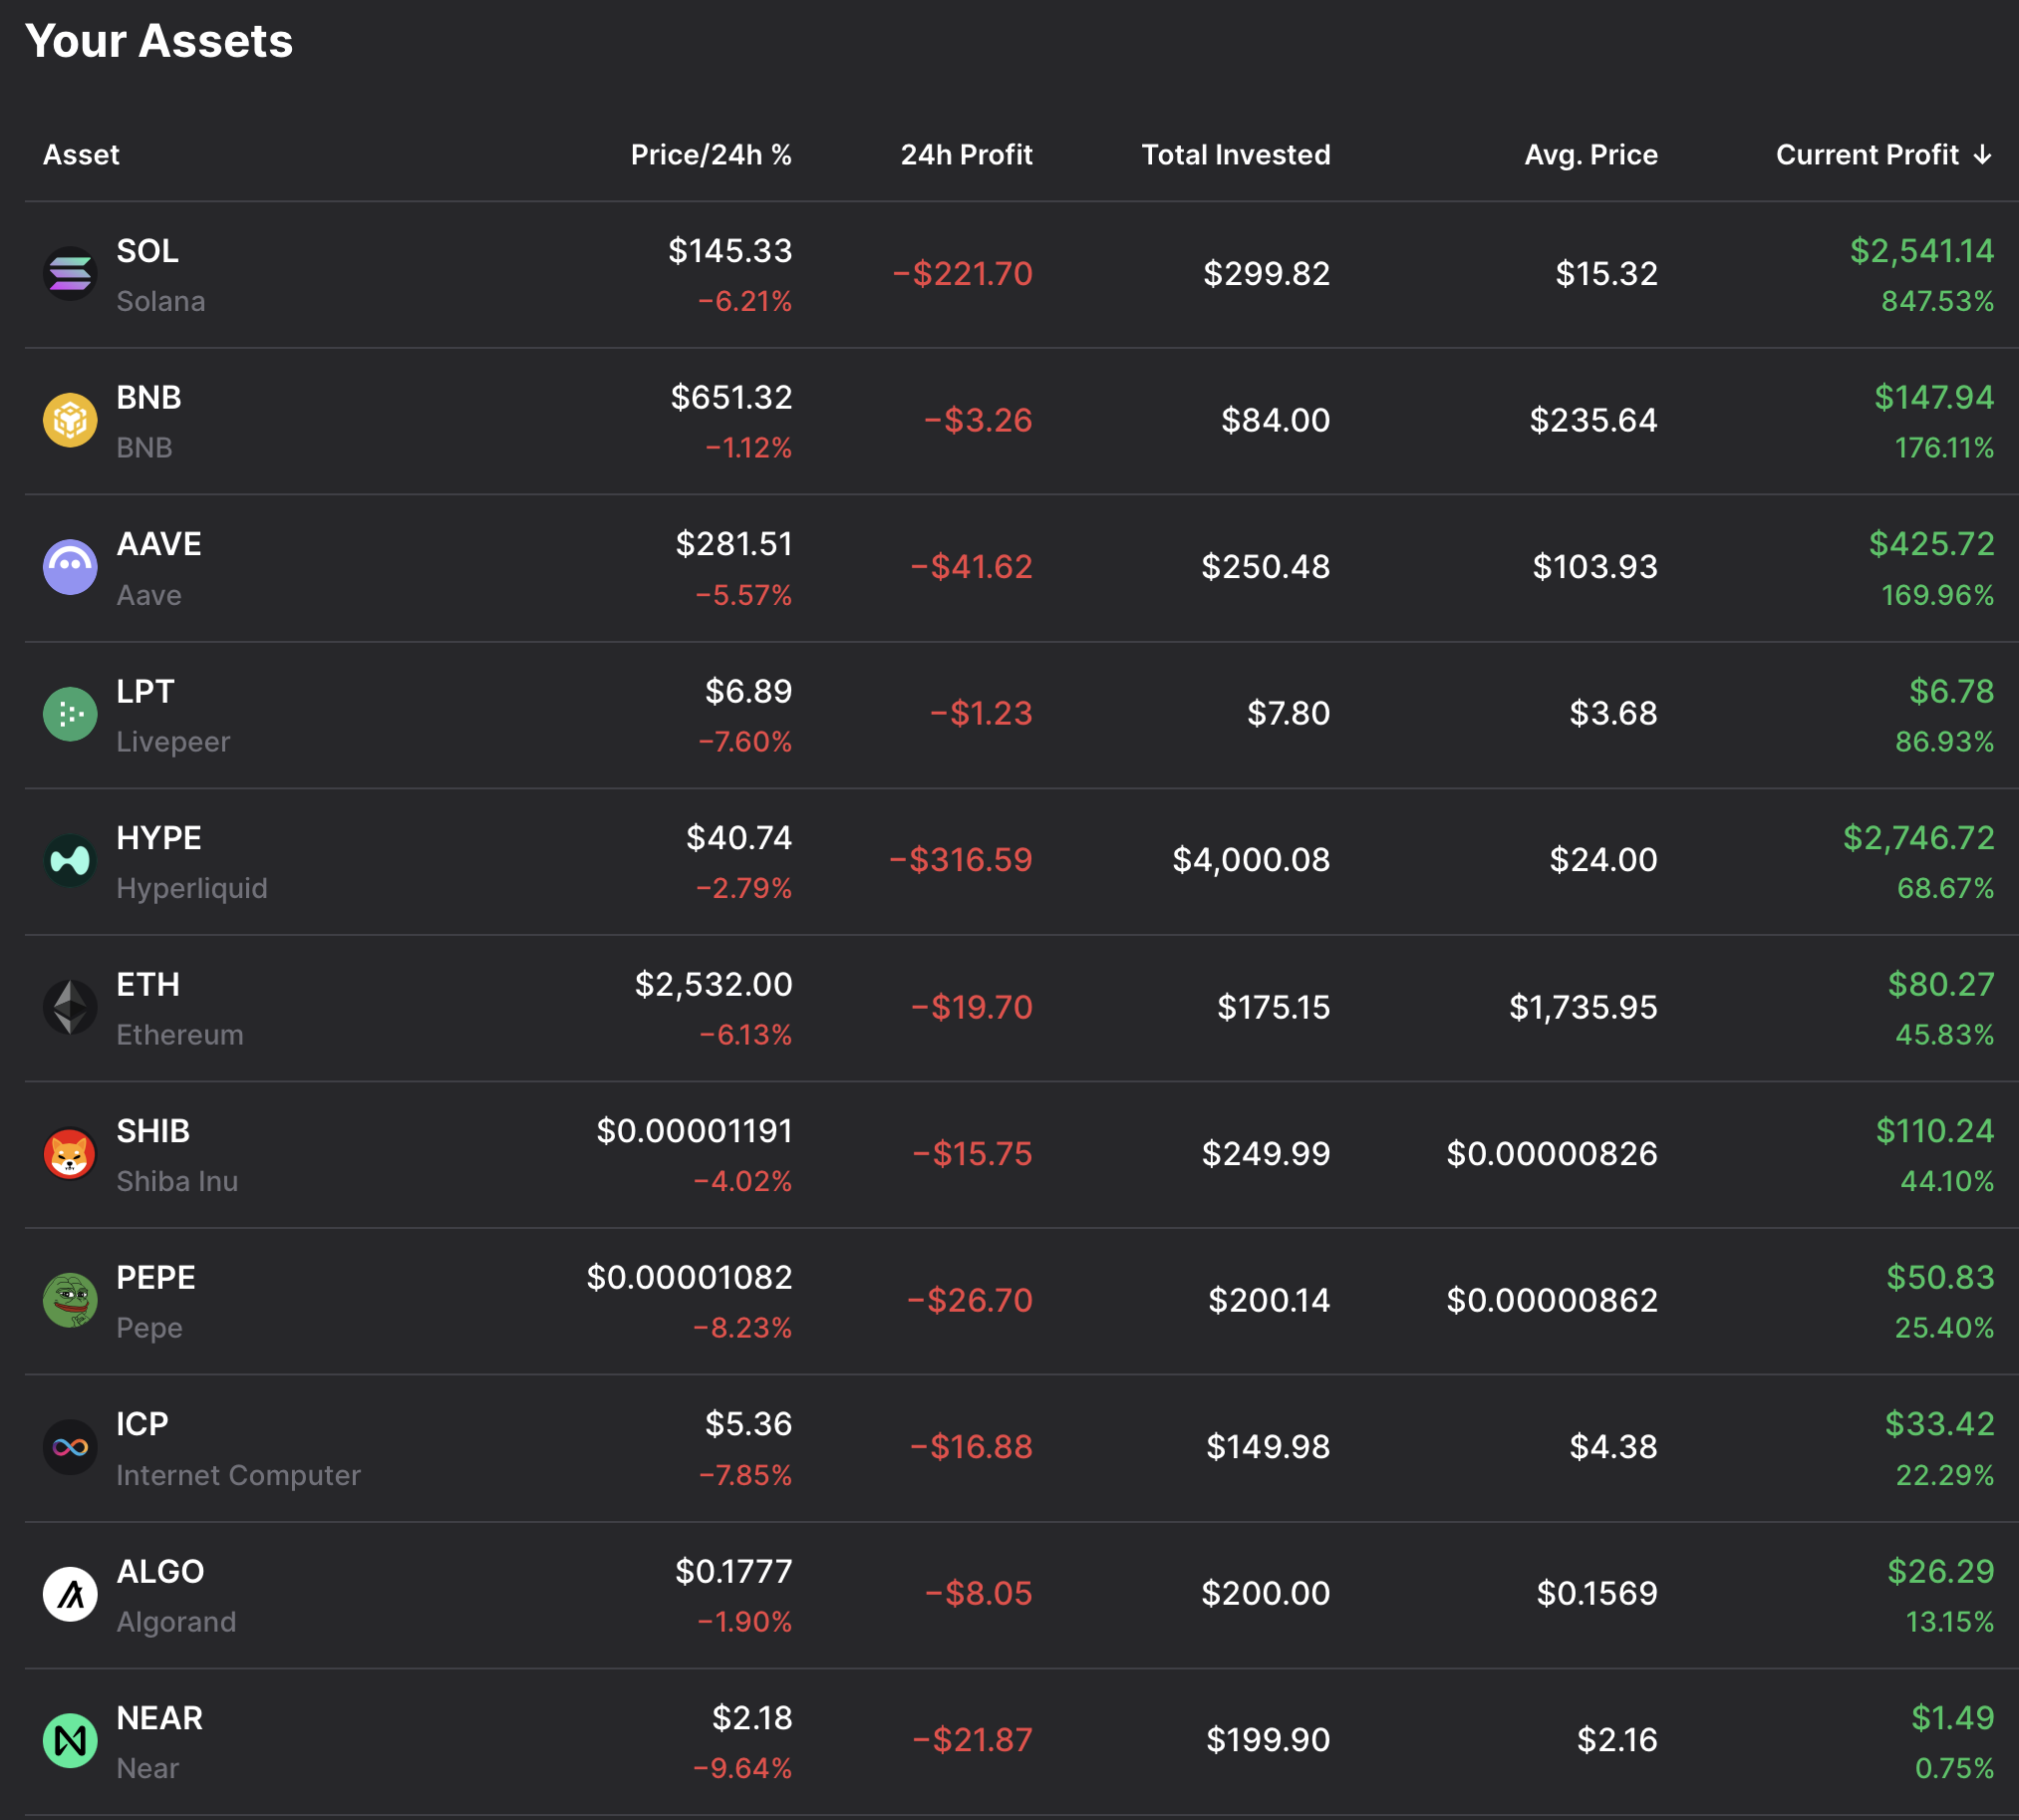Click the BNB coin logo
2019x1820 pixels.
tap(70, 420)
